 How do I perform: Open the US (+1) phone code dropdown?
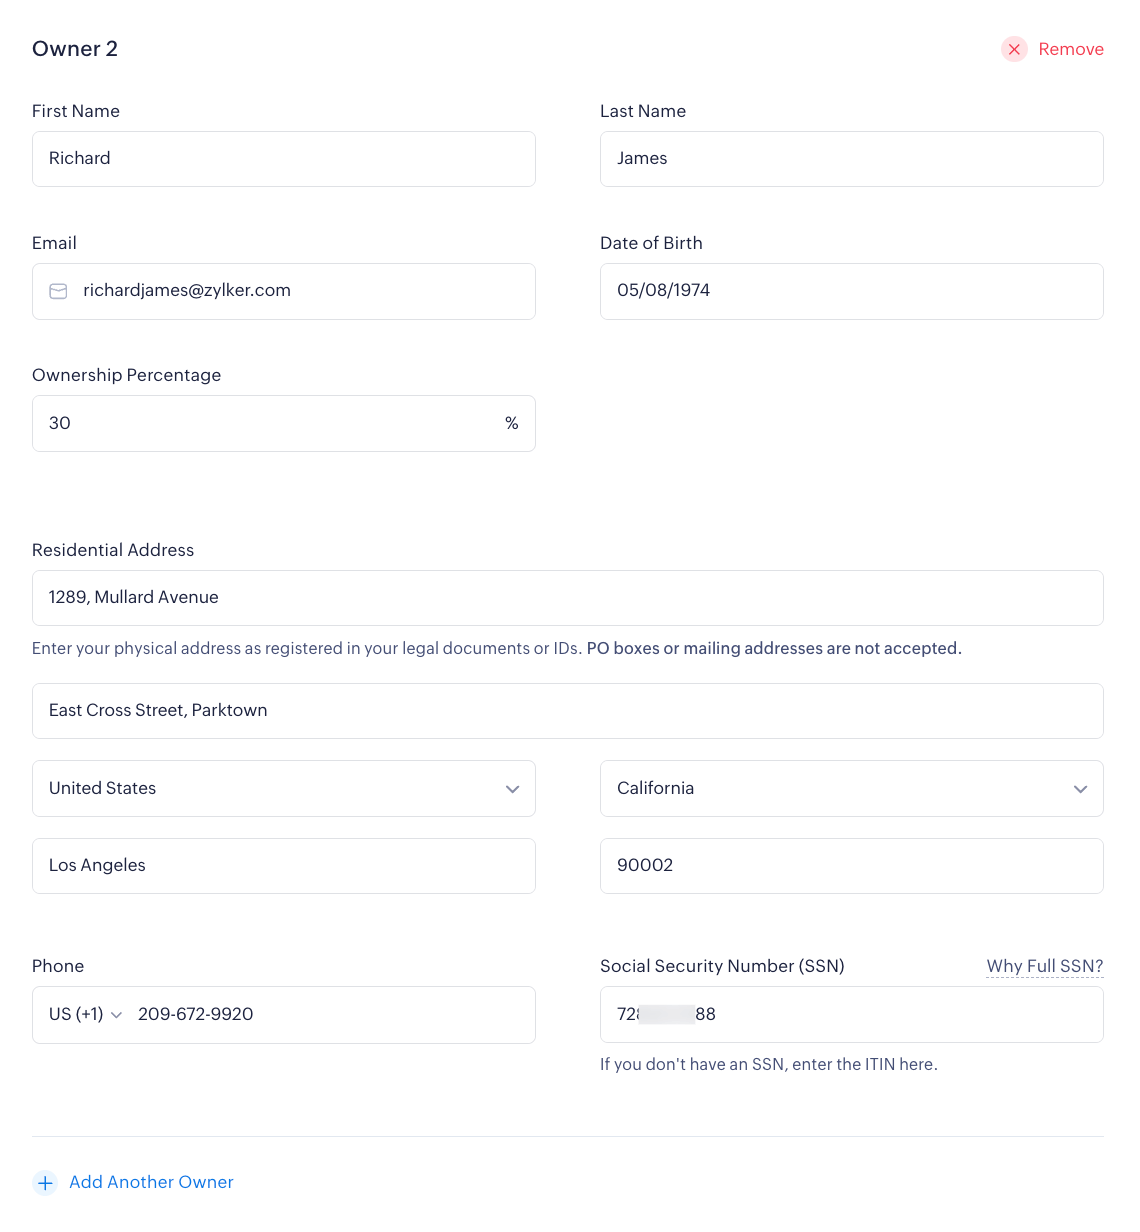(x=86, y=1014)
